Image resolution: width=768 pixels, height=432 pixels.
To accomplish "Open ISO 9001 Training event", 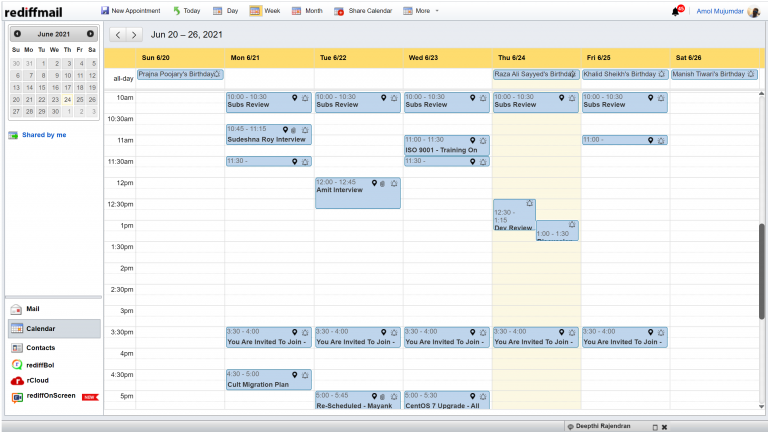I will [x=447, y=145].
